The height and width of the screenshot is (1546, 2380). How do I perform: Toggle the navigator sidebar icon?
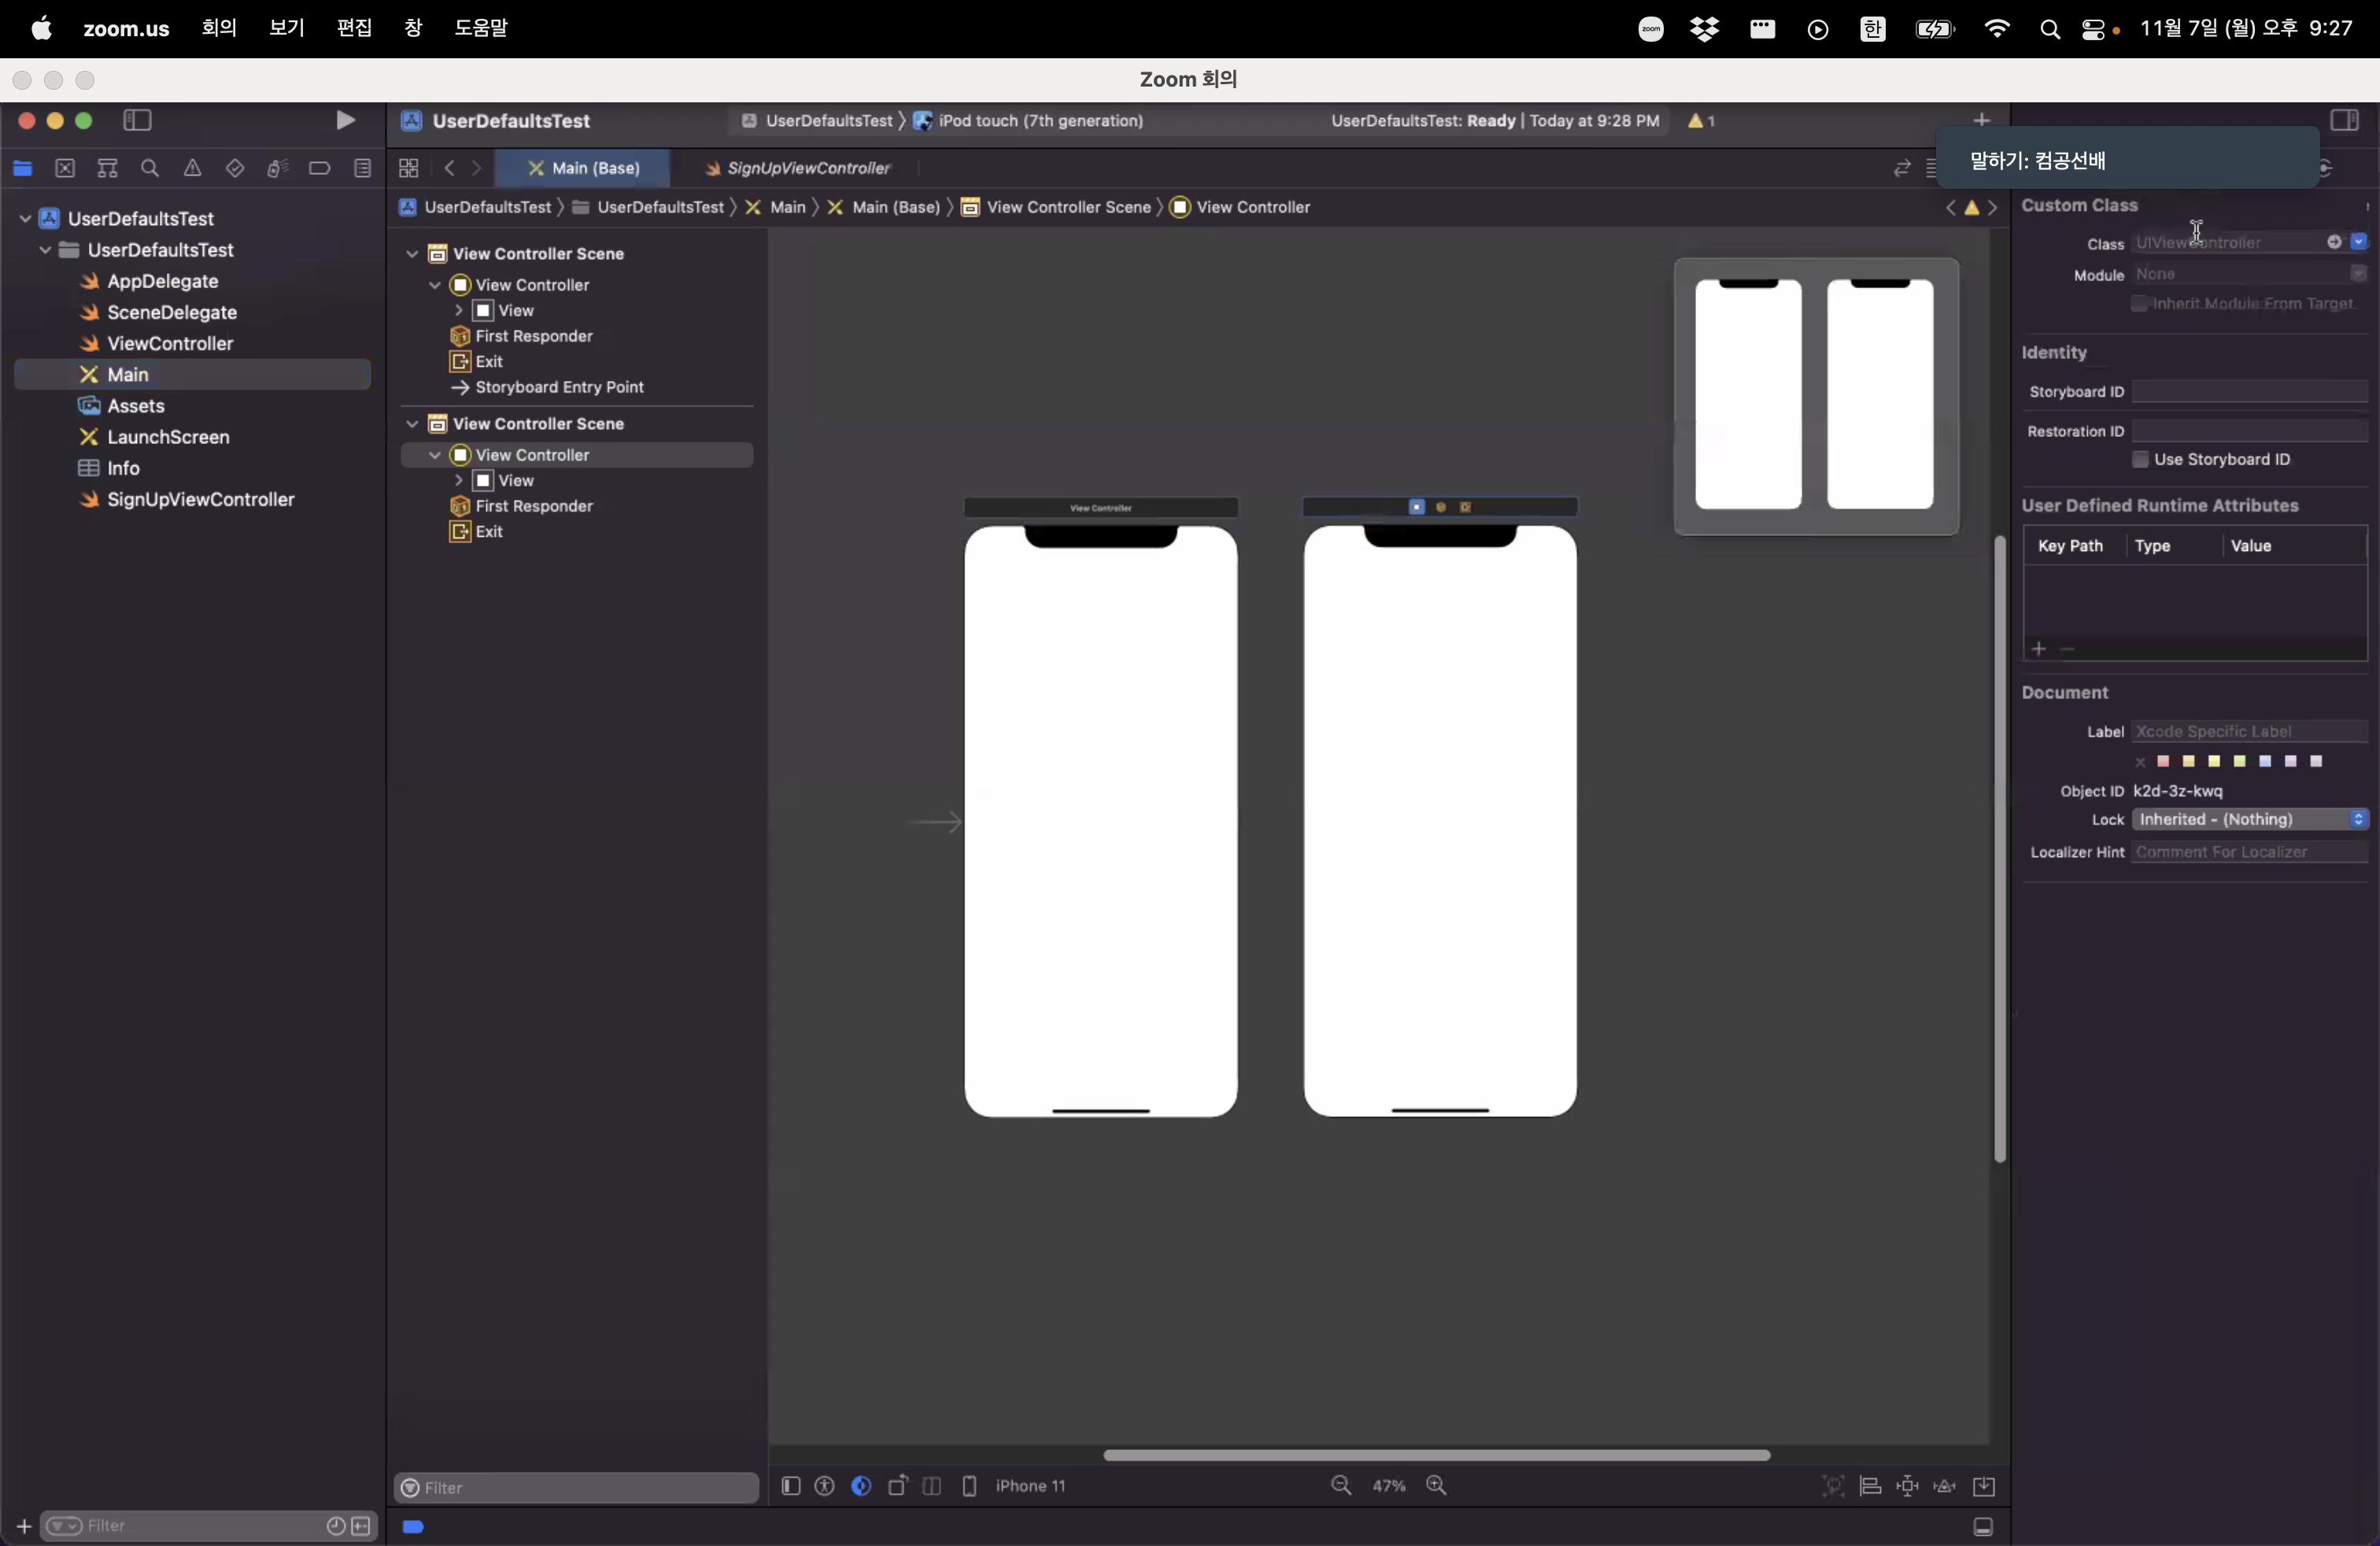137,121
